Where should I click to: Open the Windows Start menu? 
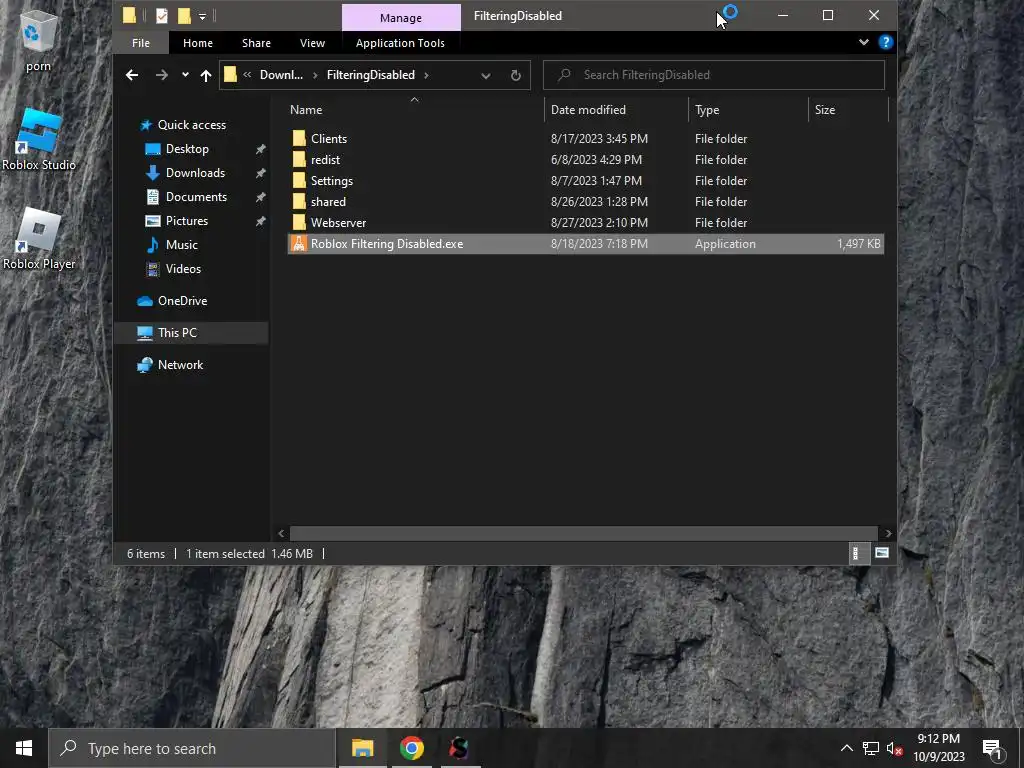(x=24, y=748)
